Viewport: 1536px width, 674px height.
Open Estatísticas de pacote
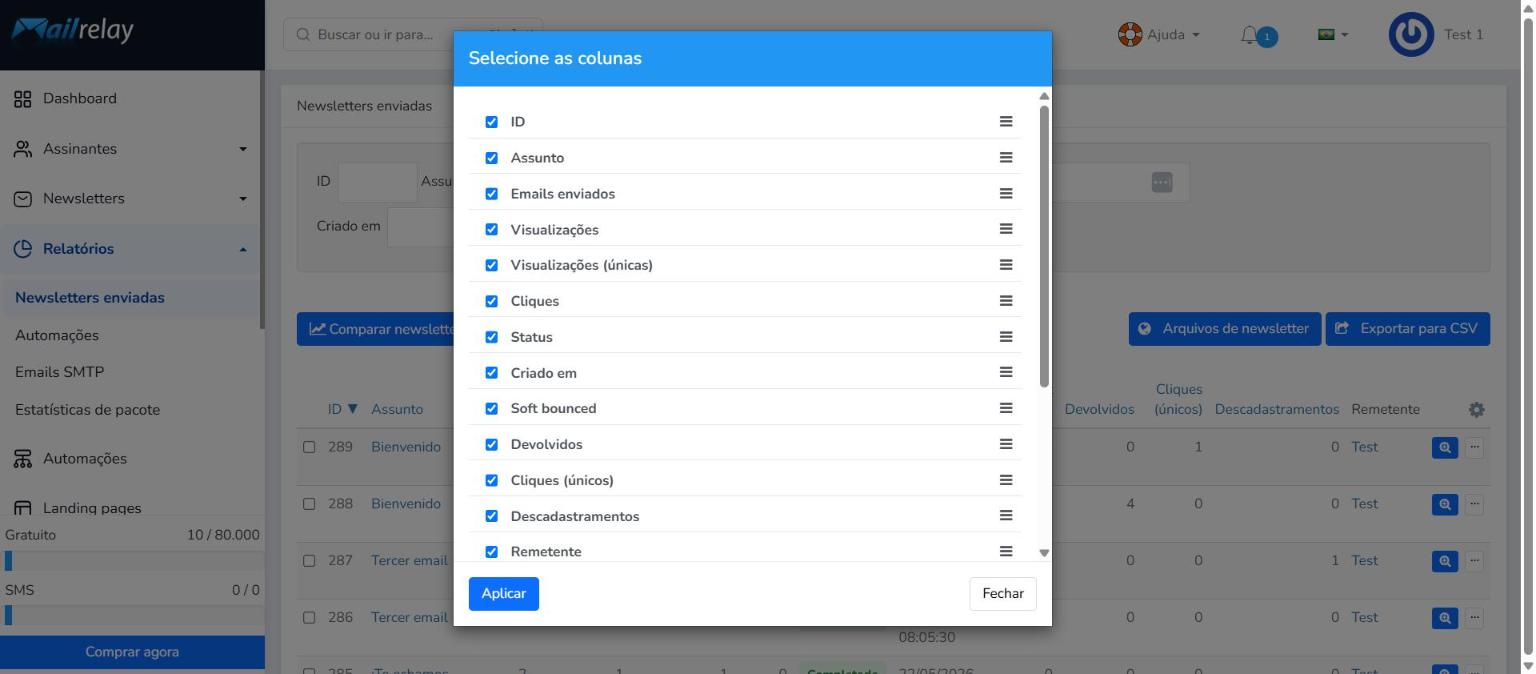[87, 410]
